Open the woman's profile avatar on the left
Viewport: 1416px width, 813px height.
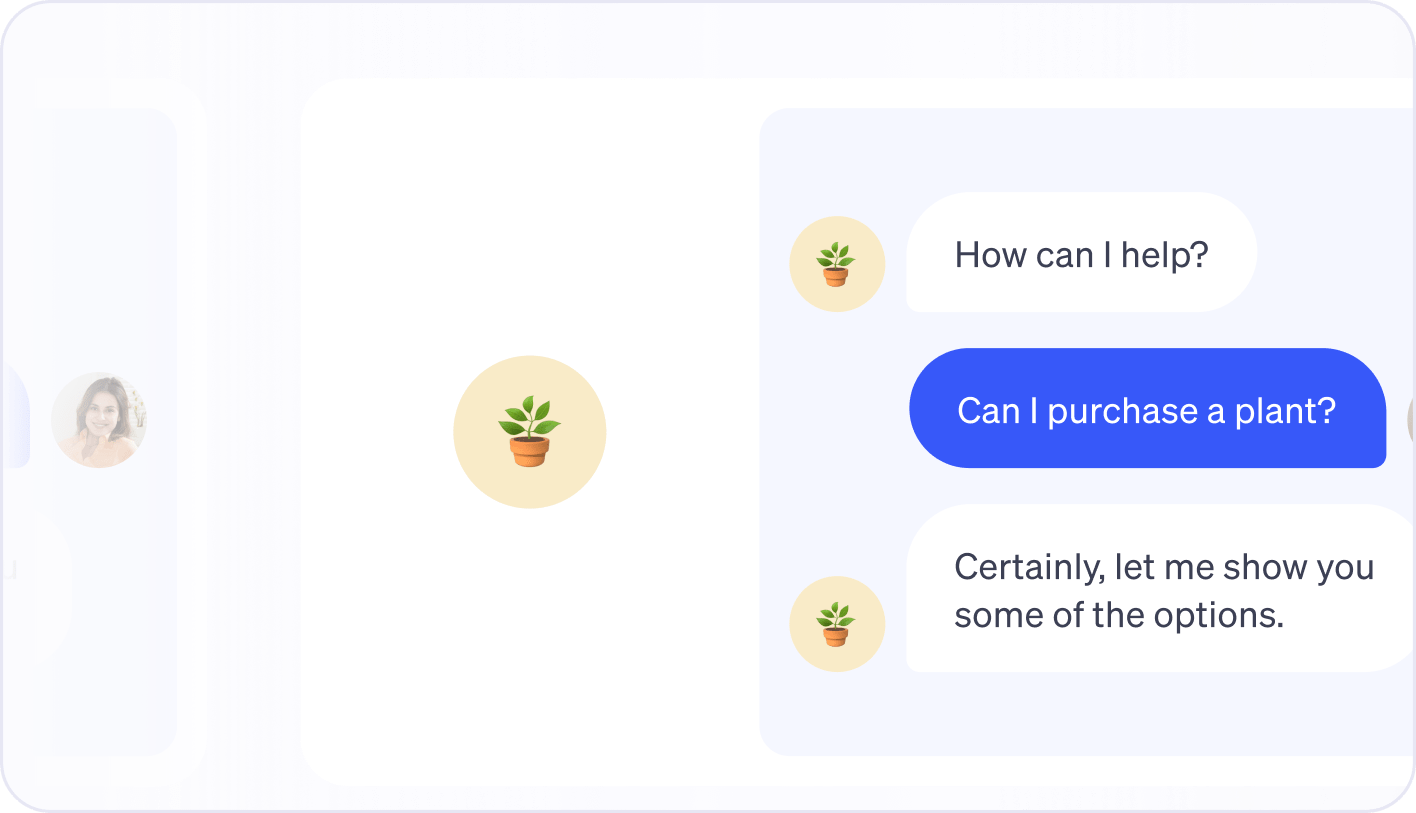[99, 420]
